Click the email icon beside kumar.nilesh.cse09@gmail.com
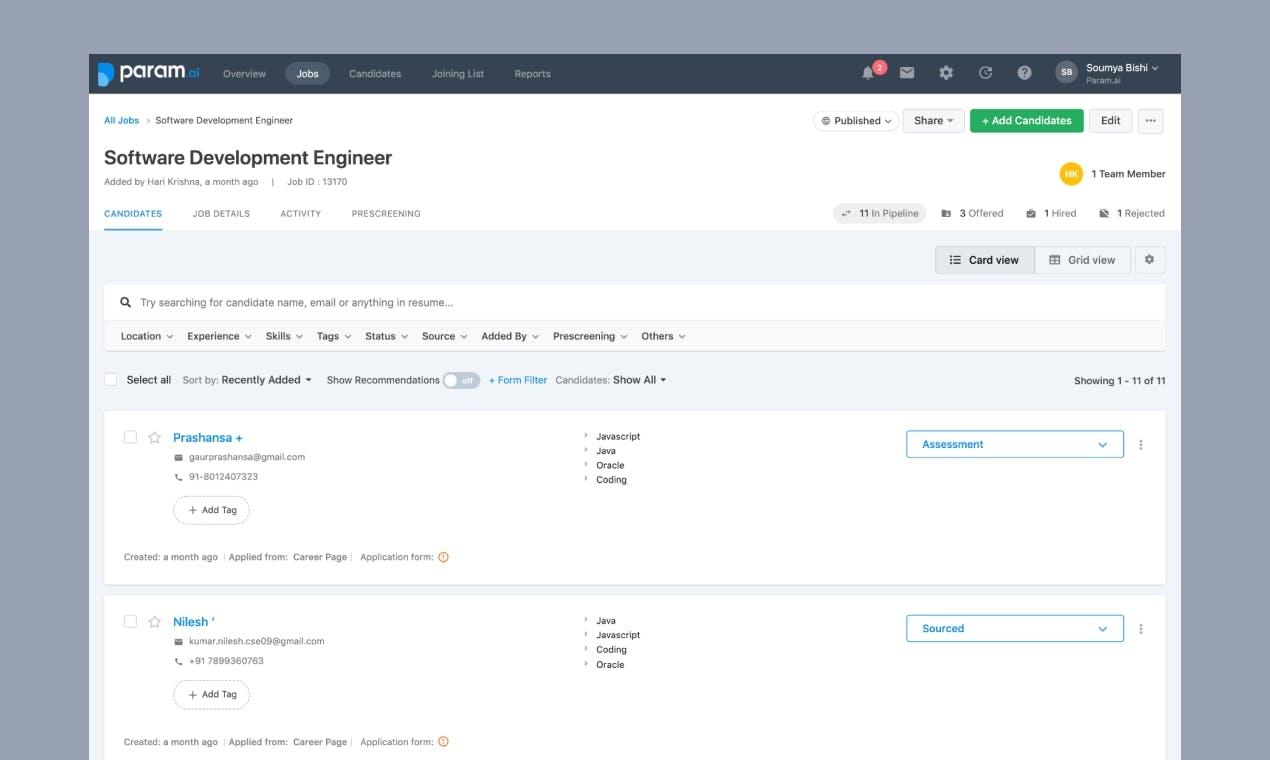1270x760 pixels. pyautogui.click(x=179, y=642)
